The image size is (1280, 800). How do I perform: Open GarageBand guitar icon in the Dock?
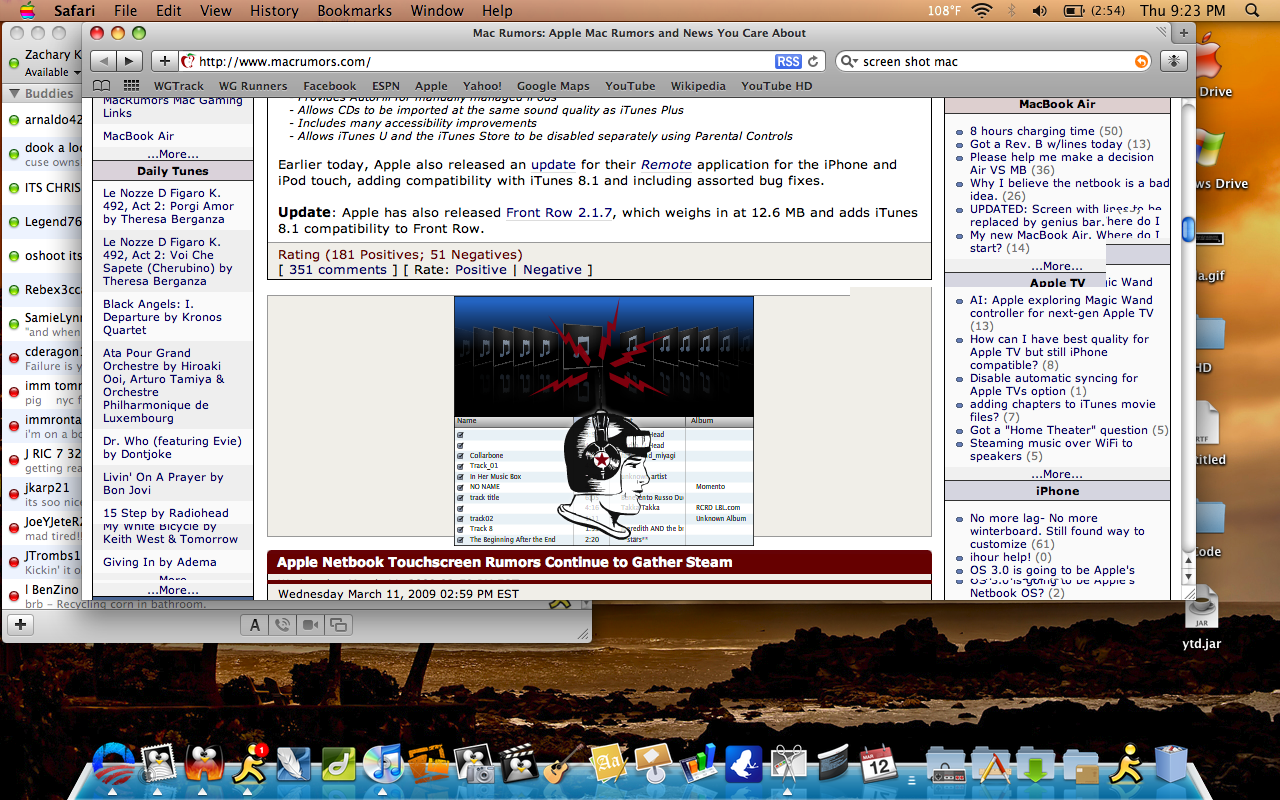563,764
